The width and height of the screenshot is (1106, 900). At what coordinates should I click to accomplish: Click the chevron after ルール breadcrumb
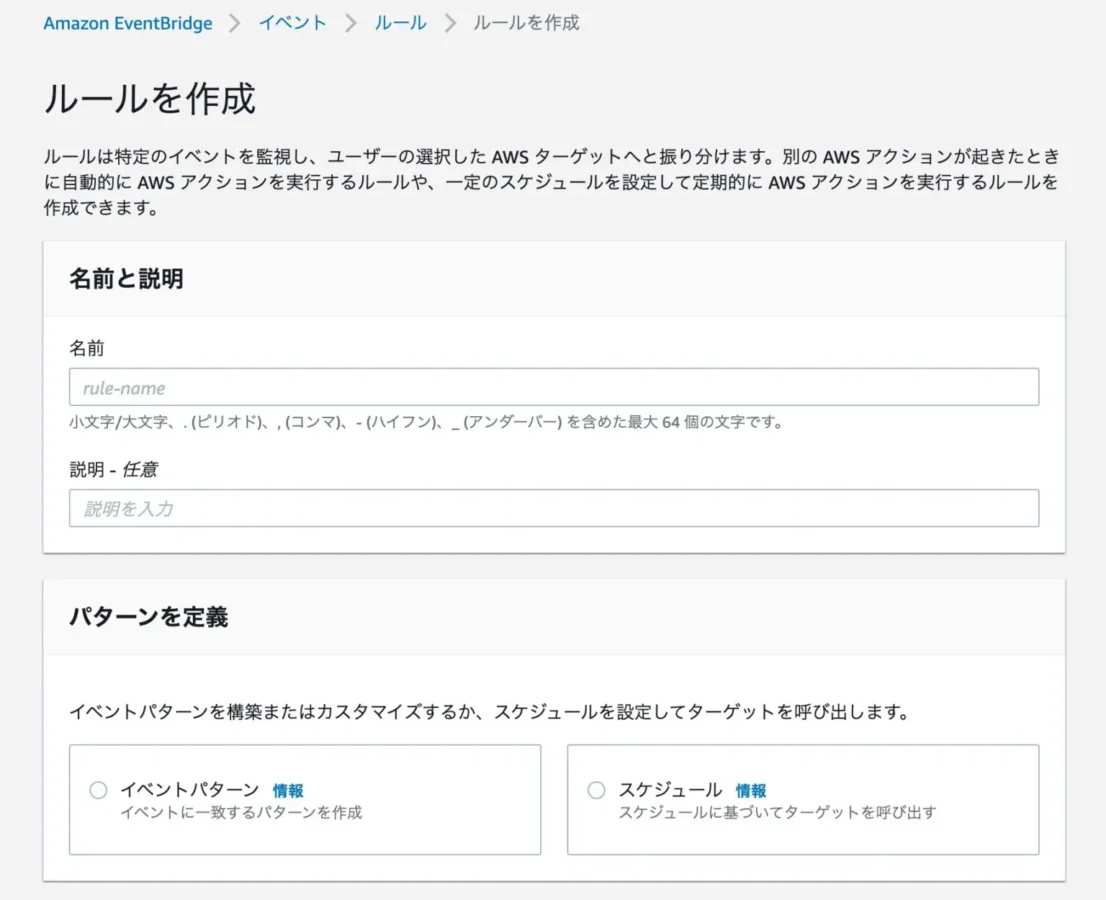450,23
